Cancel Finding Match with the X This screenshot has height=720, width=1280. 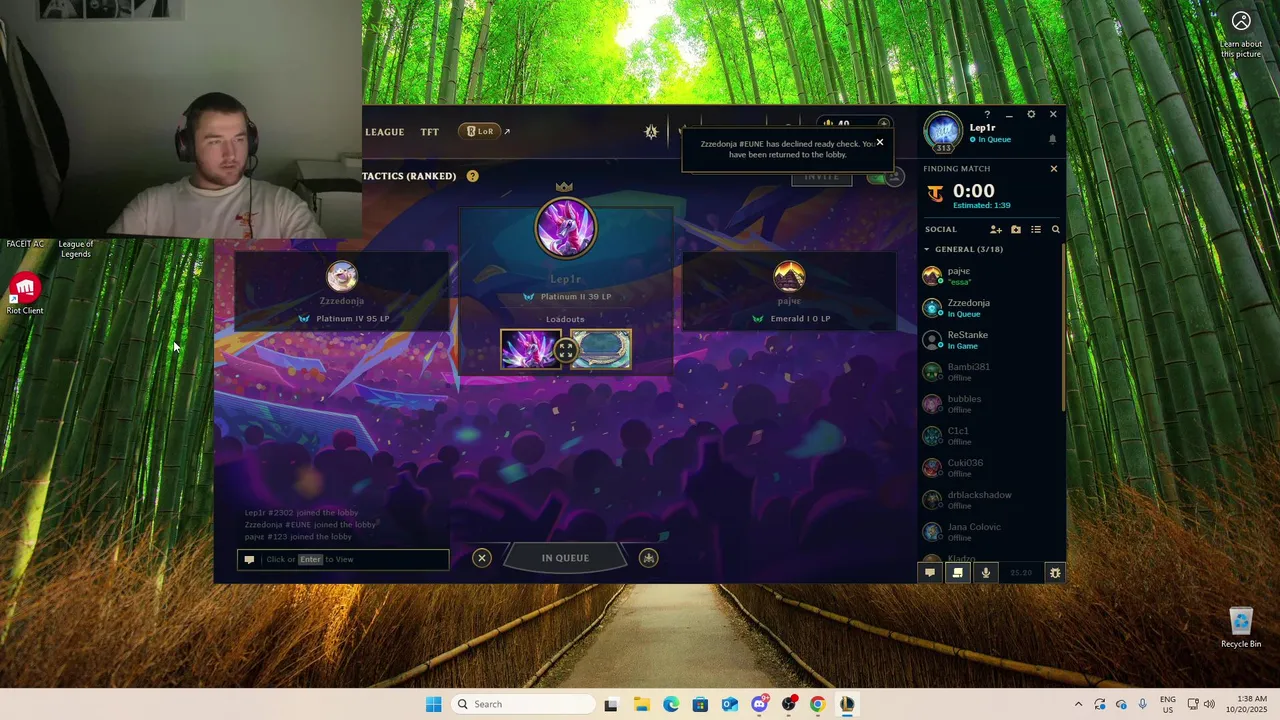click(x=1053, y=169)
